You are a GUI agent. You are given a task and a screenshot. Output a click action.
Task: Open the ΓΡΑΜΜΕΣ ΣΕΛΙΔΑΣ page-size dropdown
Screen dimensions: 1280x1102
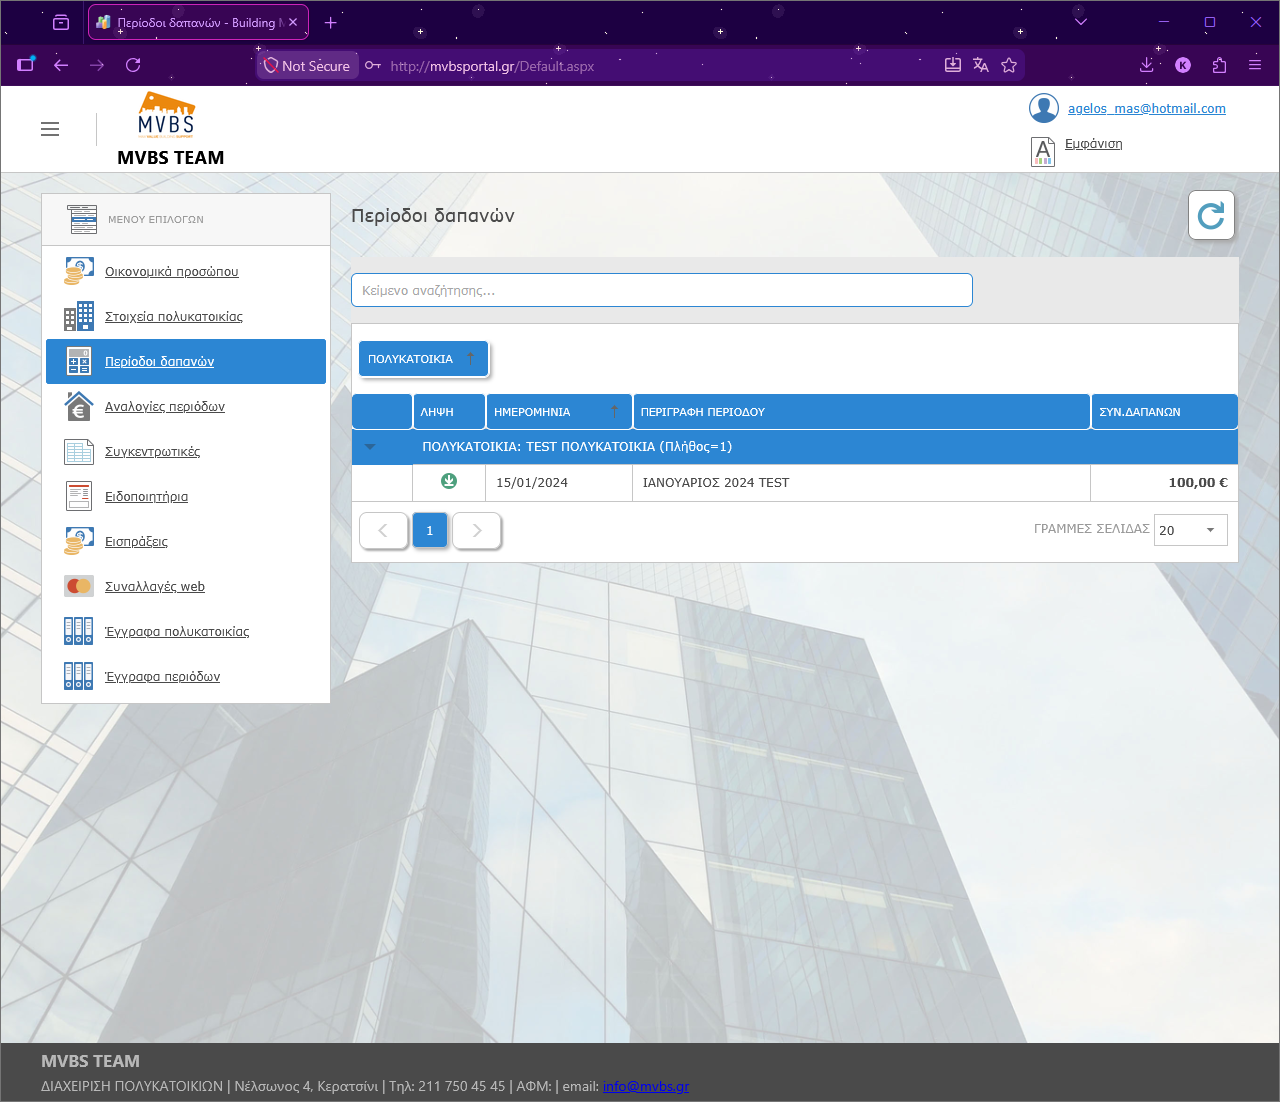pyautogui.click(x=1190, y=530)
